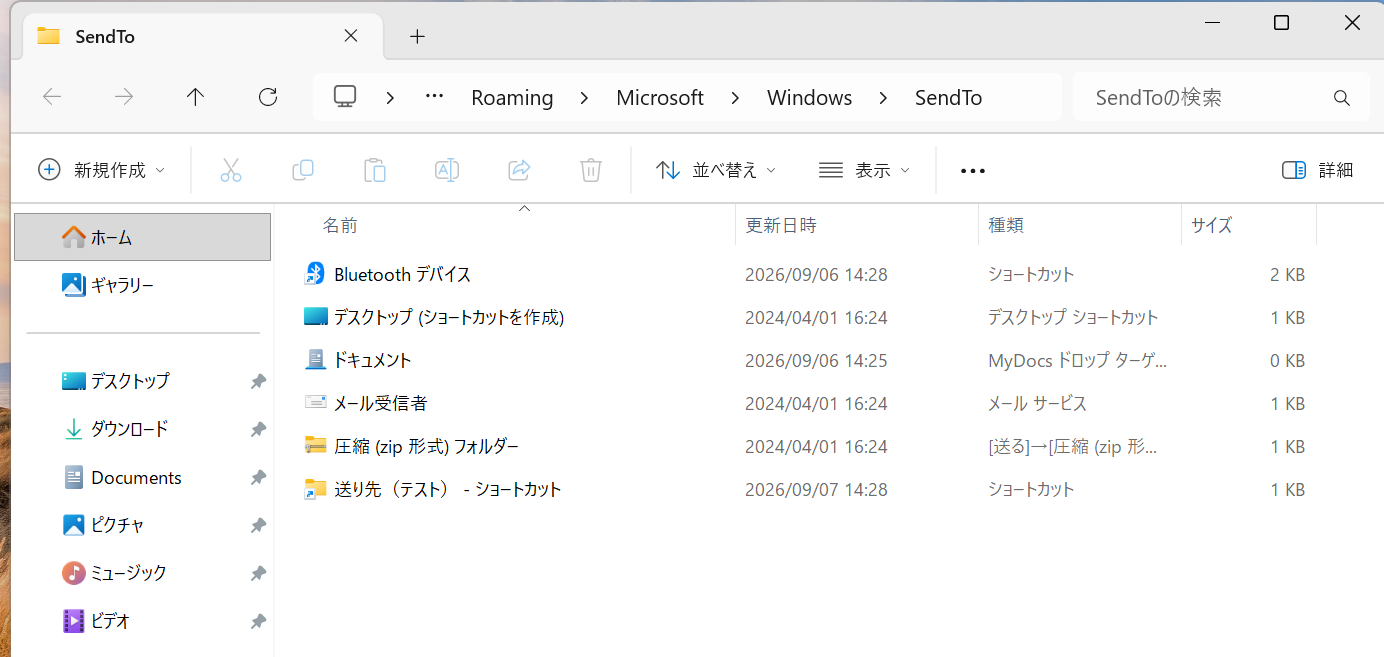
Task: Click the 送り先（テスト） shortcut folder icon
Action: (316, 489)
